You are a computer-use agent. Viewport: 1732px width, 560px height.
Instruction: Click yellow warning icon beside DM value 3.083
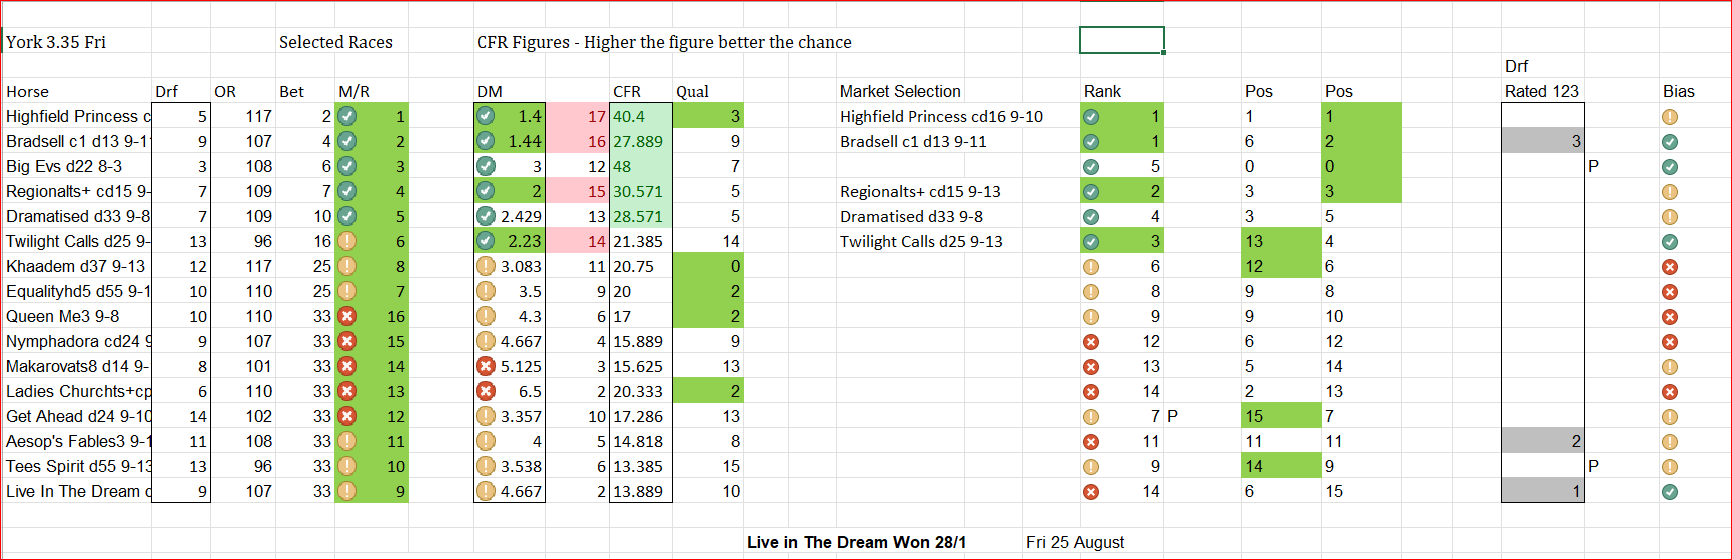coord(486,266)
